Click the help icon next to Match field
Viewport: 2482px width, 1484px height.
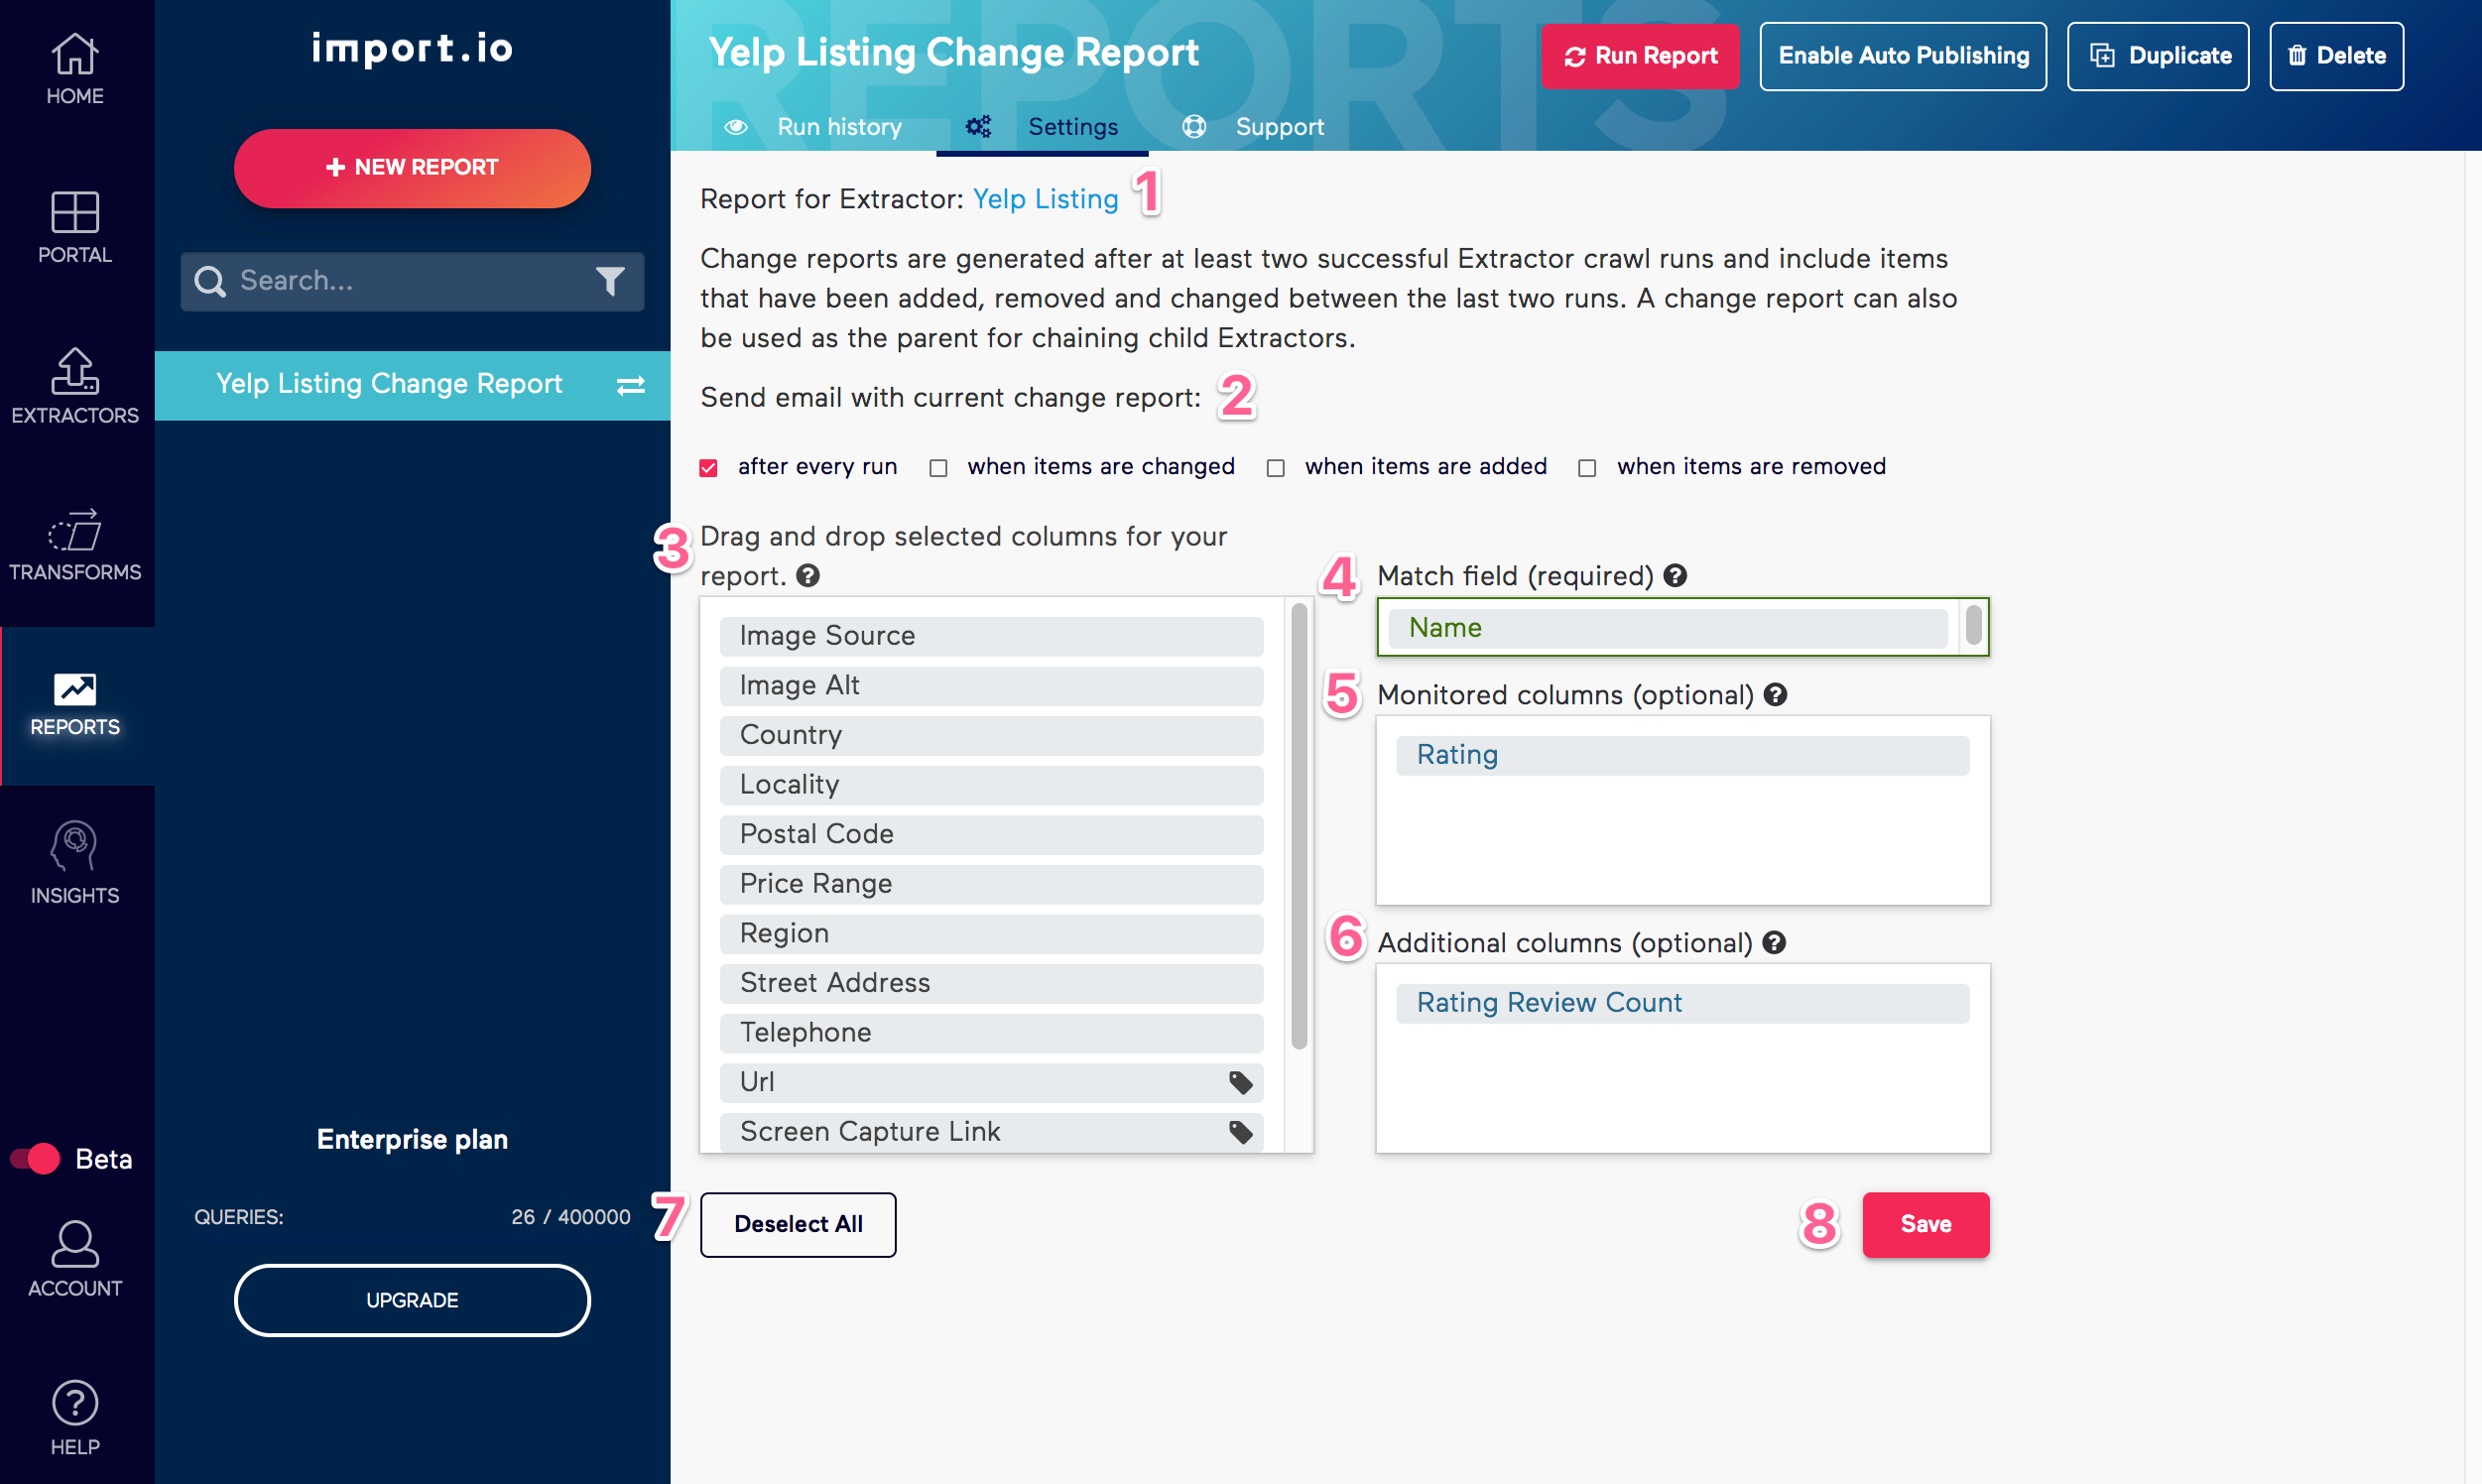point(1677,575)
